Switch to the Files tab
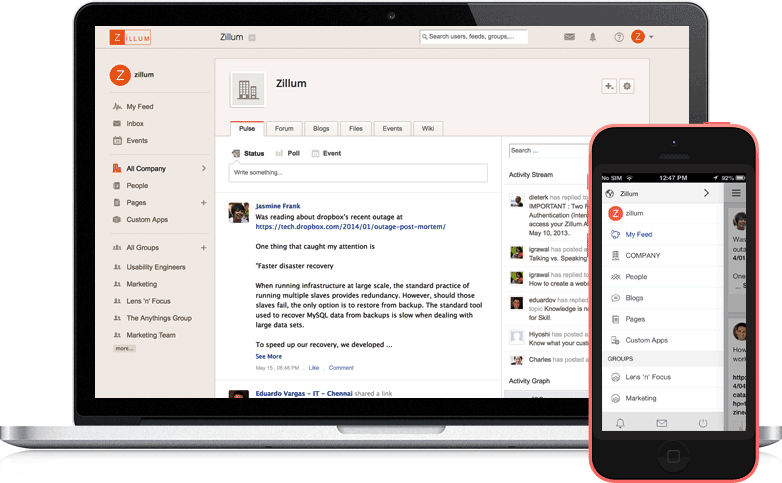 [x=356, y=128]
